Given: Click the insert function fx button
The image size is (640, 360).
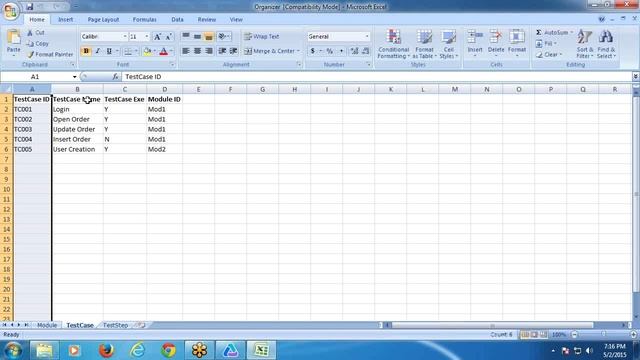Looking at the screenshot, I should coord(116,77).
